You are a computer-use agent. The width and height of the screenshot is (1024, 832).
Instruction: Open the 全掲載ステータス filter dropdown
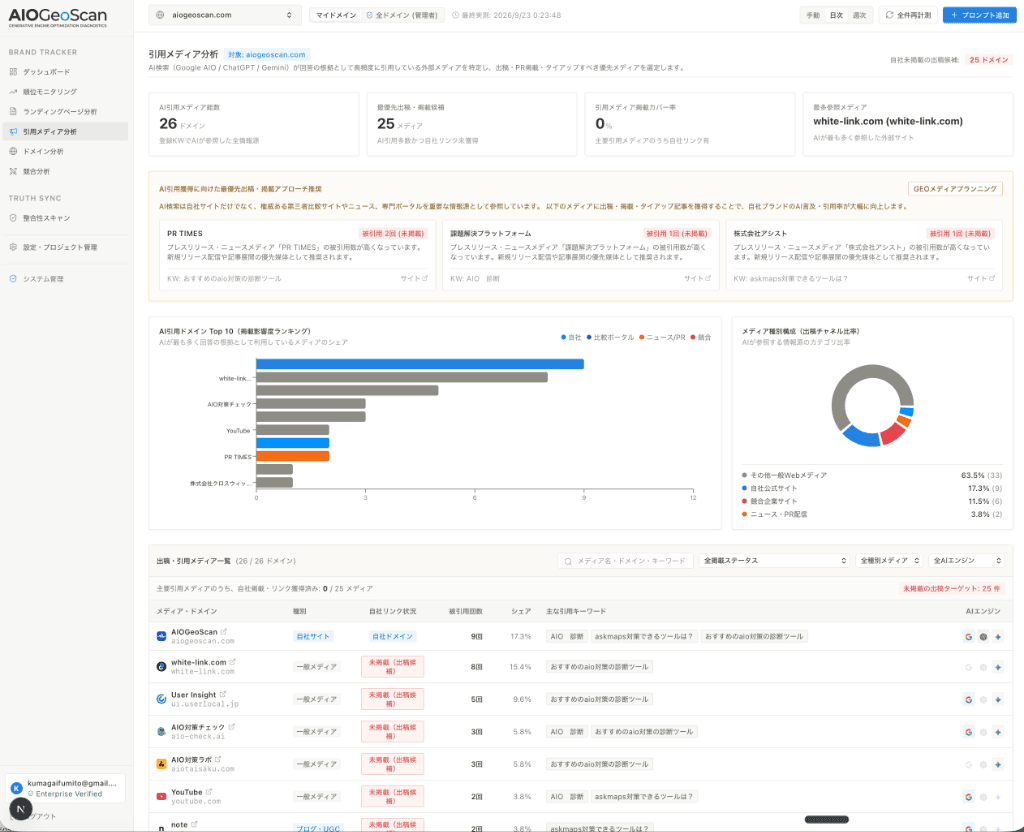pos(775,561)
